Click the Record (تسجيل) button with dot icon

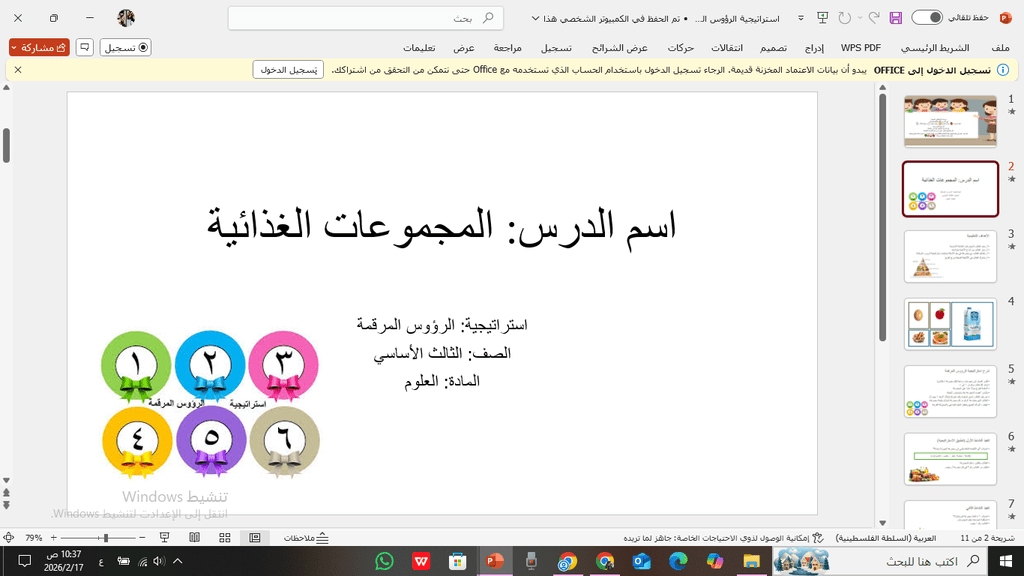tap(125, 47)
